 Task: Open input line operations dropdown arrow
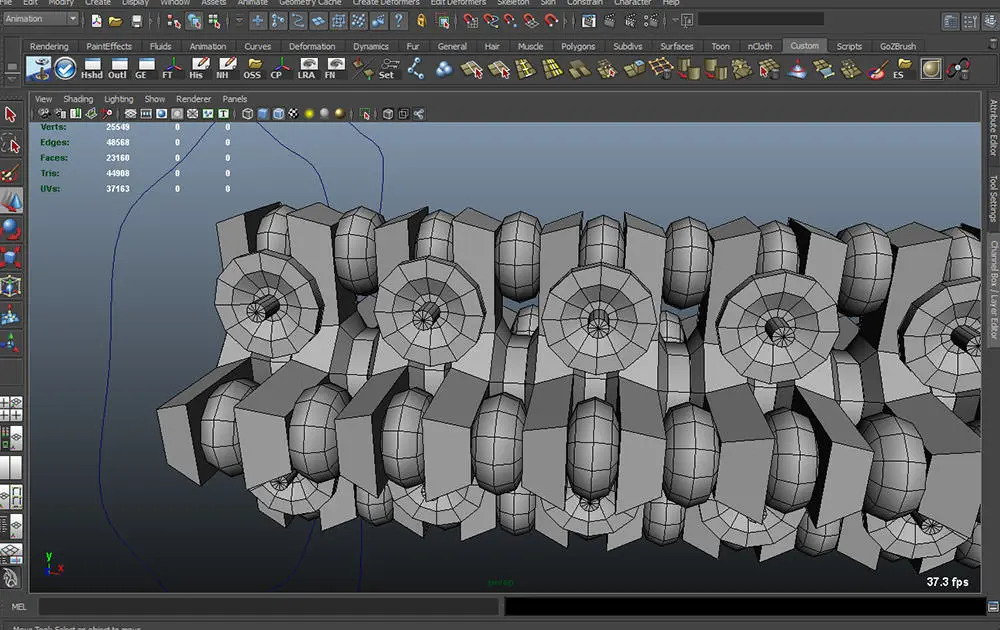click(675, 21)
